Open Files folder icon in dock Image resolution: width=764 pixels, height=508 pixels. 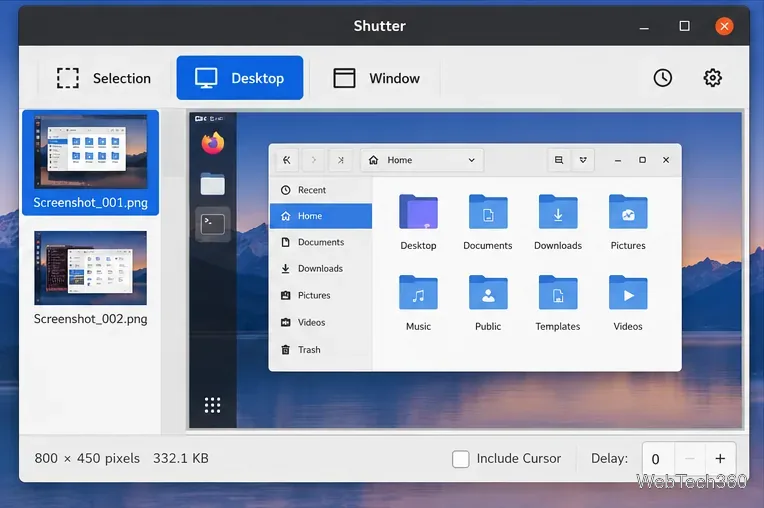(x=213, y=184)
